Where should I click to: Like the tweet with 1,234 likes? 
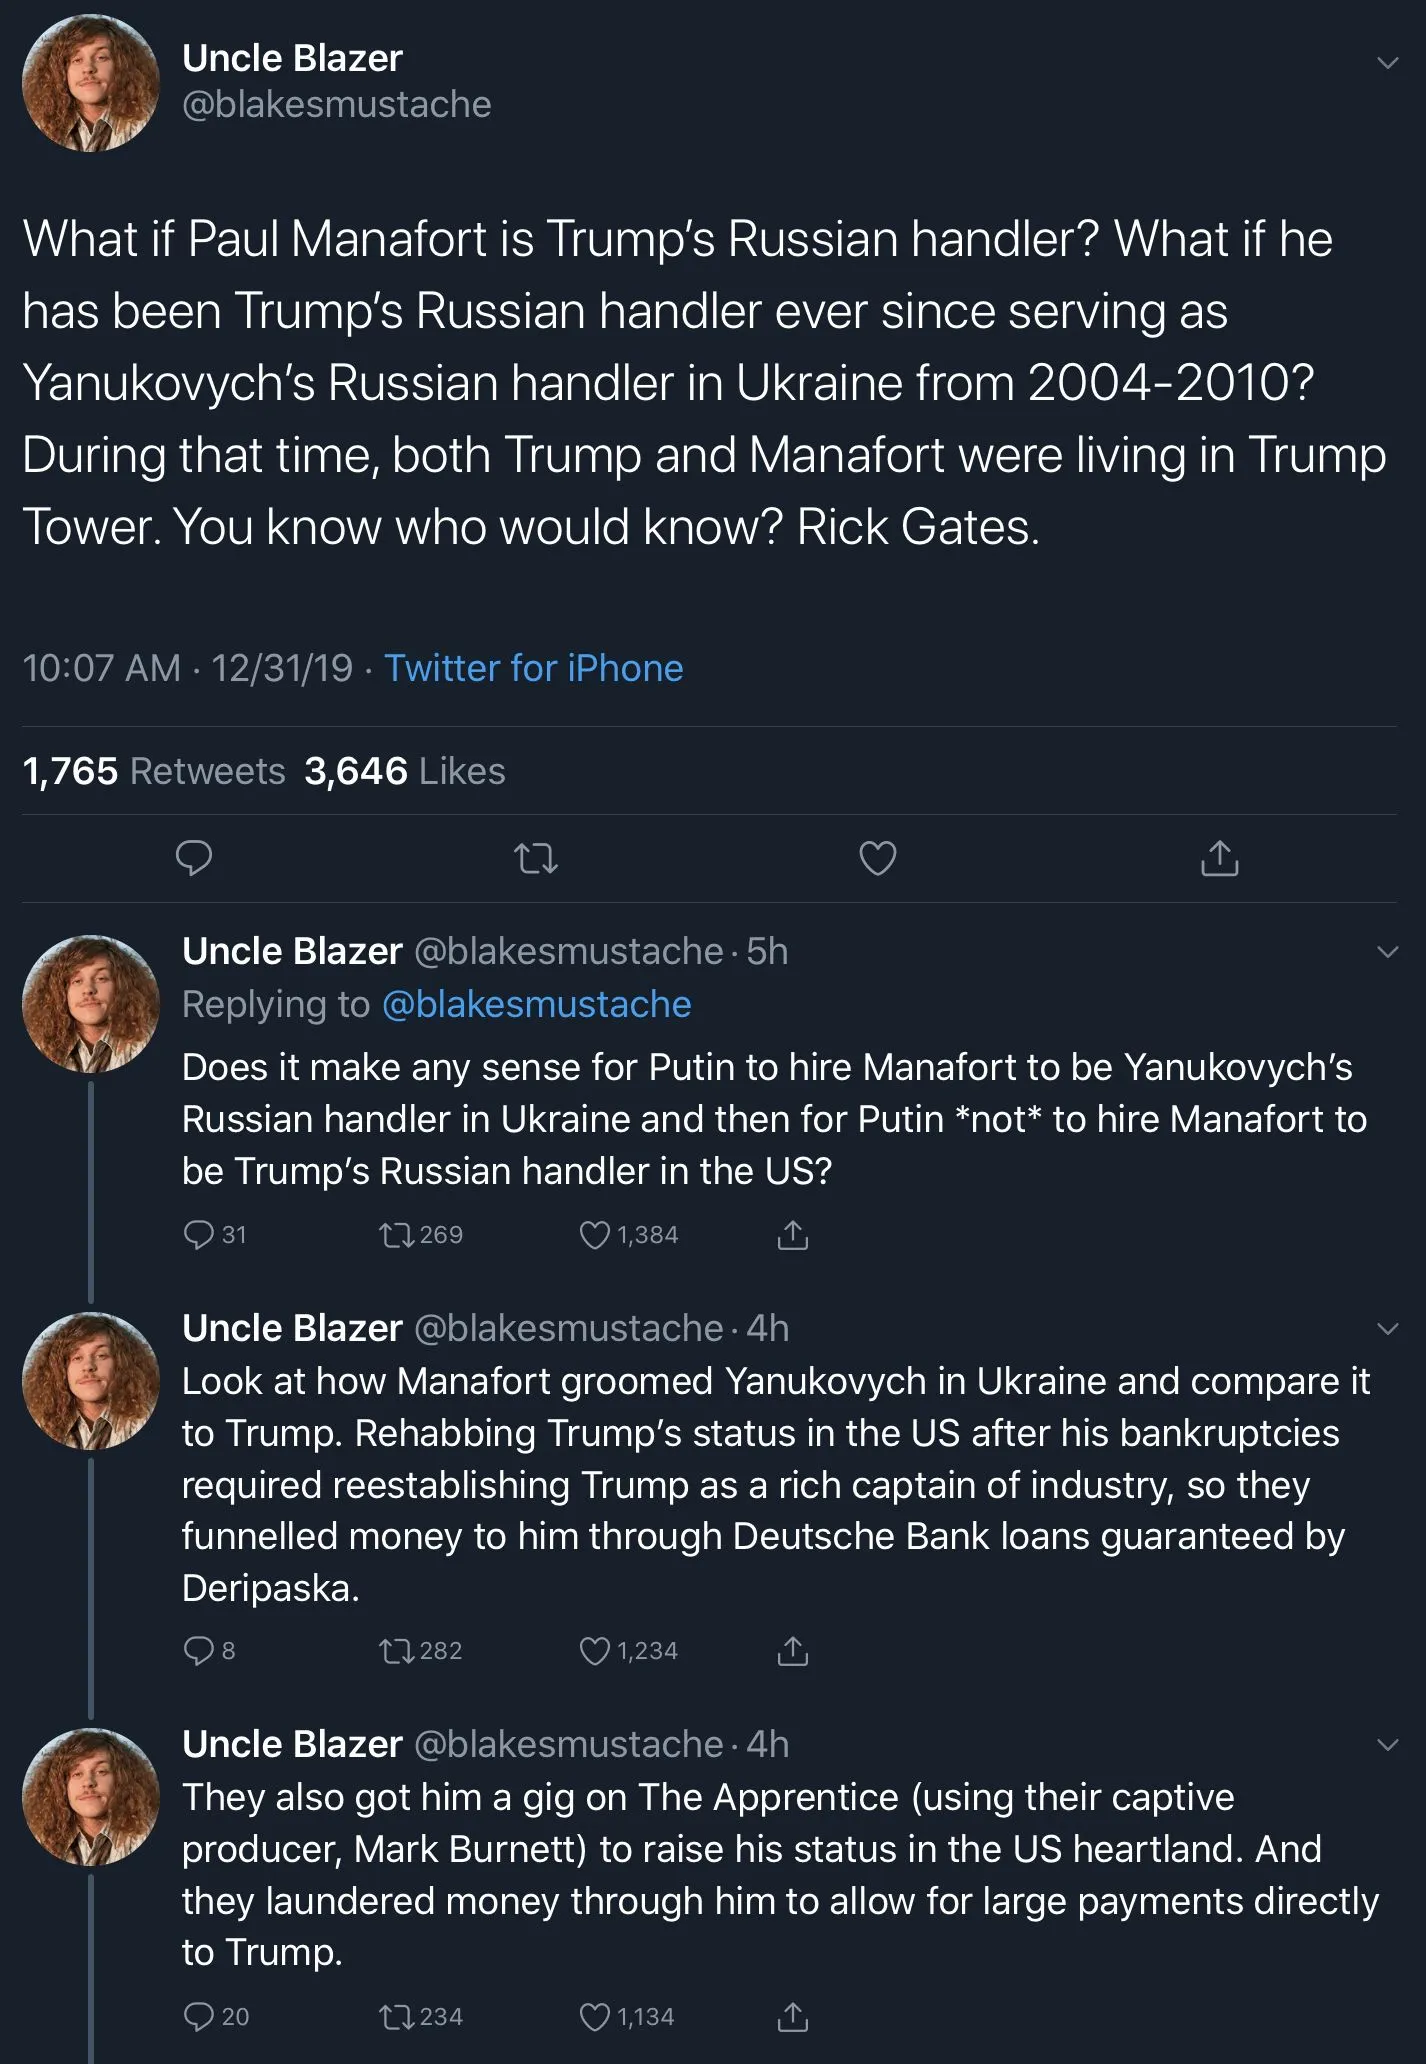pyautogui.click(x=595, y=1651)
